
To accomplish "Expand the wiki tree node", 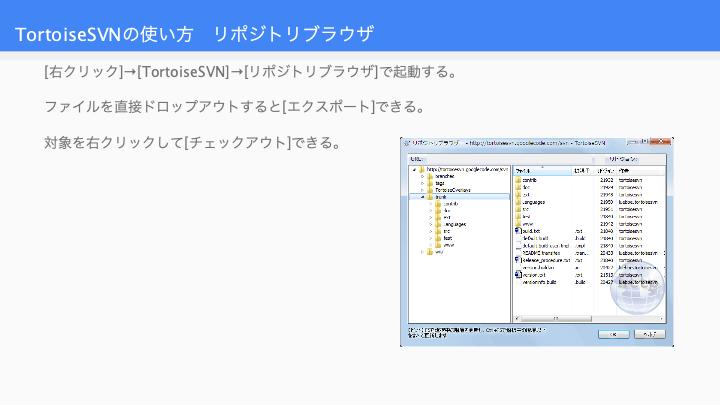I will coord(423,252).
